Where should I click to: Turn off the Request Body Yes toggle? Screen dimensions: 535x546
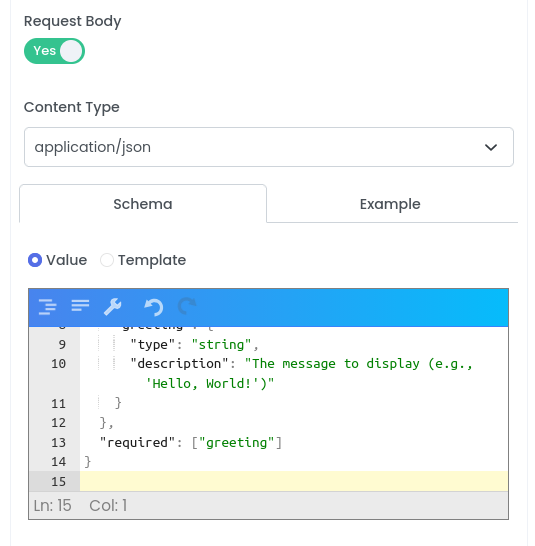point(54,51)
